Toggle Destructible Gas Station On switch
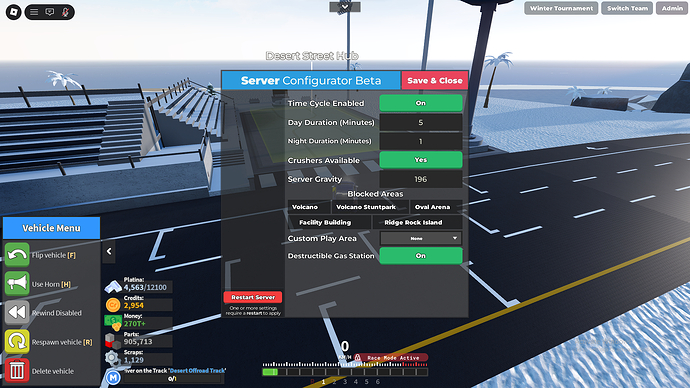Screen dimensions: 690x388 point(421,256)
